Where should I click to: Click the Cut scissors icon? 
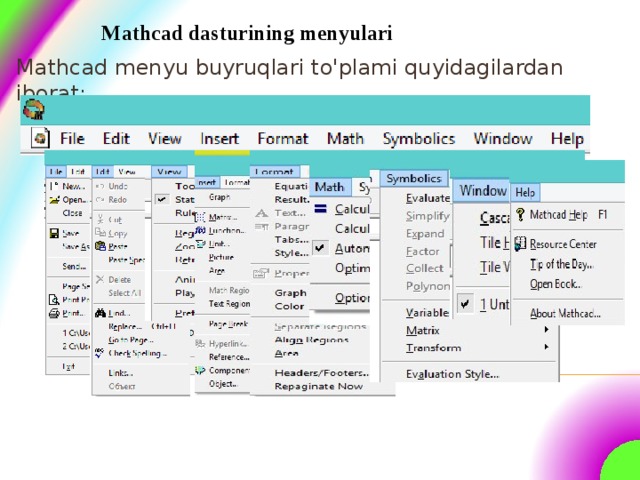pos(100,219)
